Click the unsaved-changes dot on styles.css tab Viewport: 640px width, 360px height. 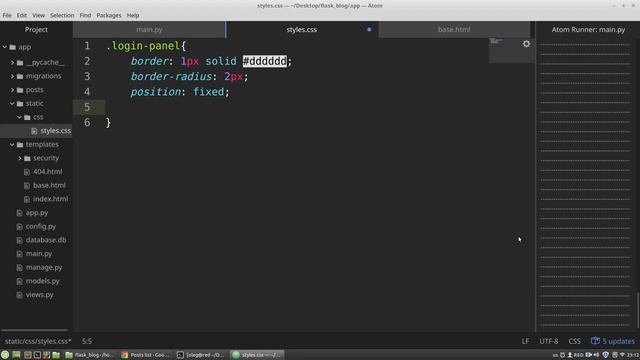pos(369,29)
